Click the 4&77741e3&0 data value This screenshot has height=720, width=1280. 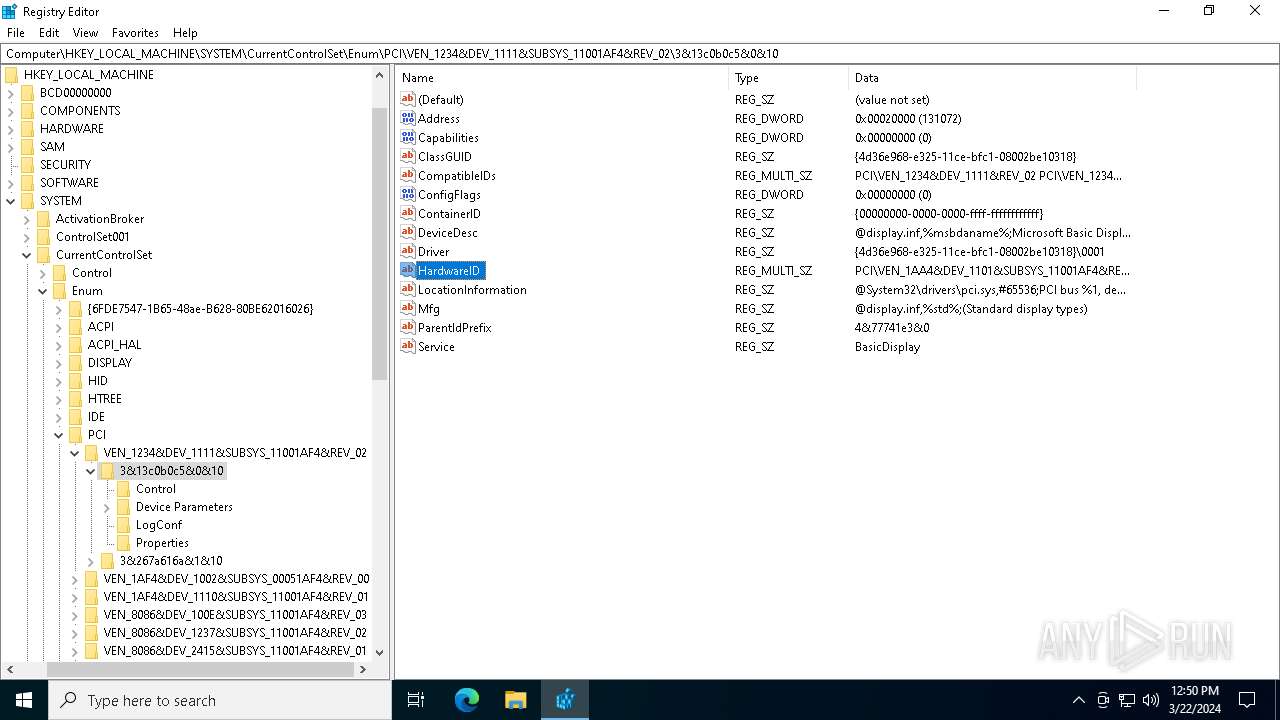(892, 327)
